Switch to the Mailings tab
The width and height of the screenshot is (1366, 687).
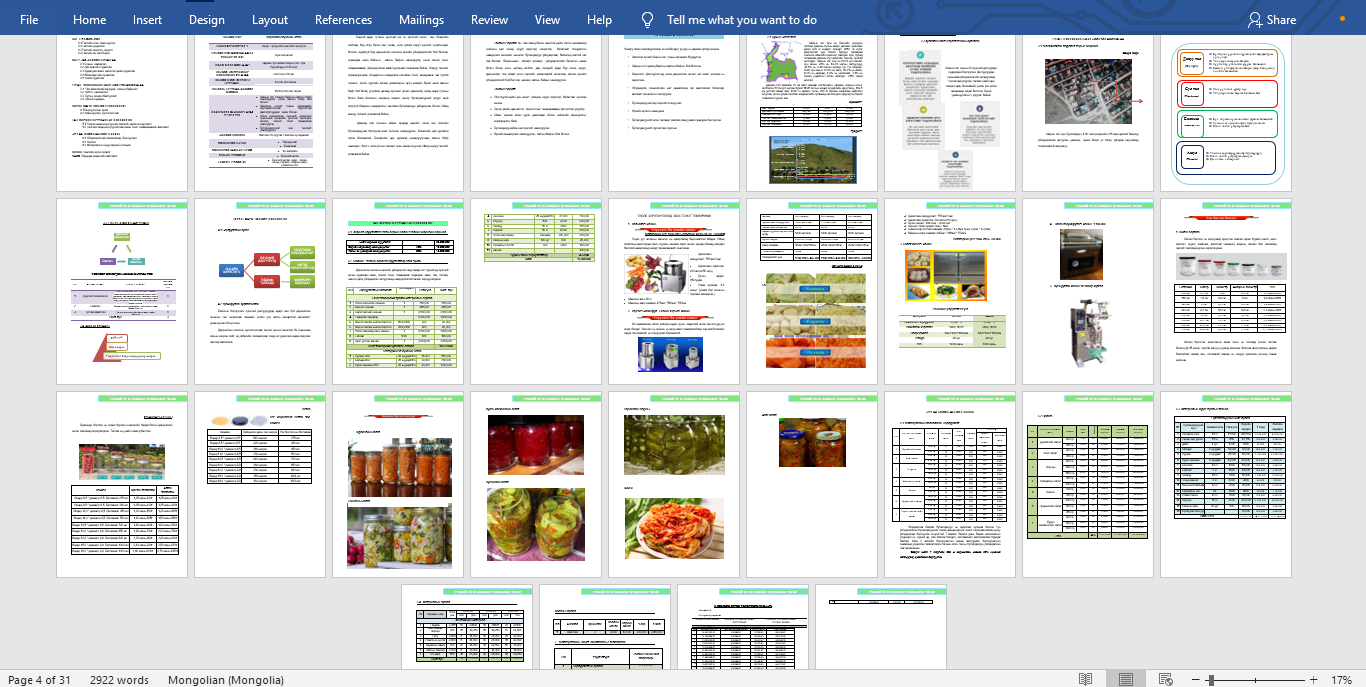tap(419, 20)
